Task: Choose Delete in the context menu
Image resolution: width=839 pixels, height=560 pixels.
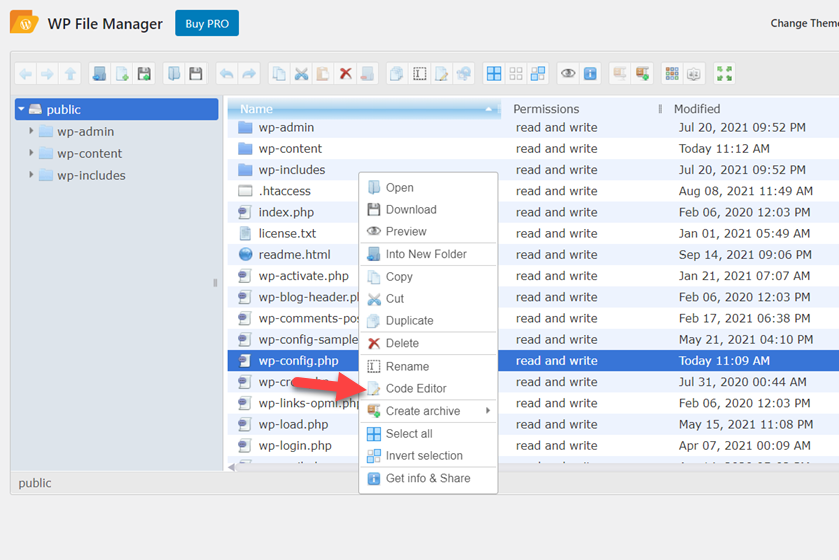Action: click(x=428, y=343)
